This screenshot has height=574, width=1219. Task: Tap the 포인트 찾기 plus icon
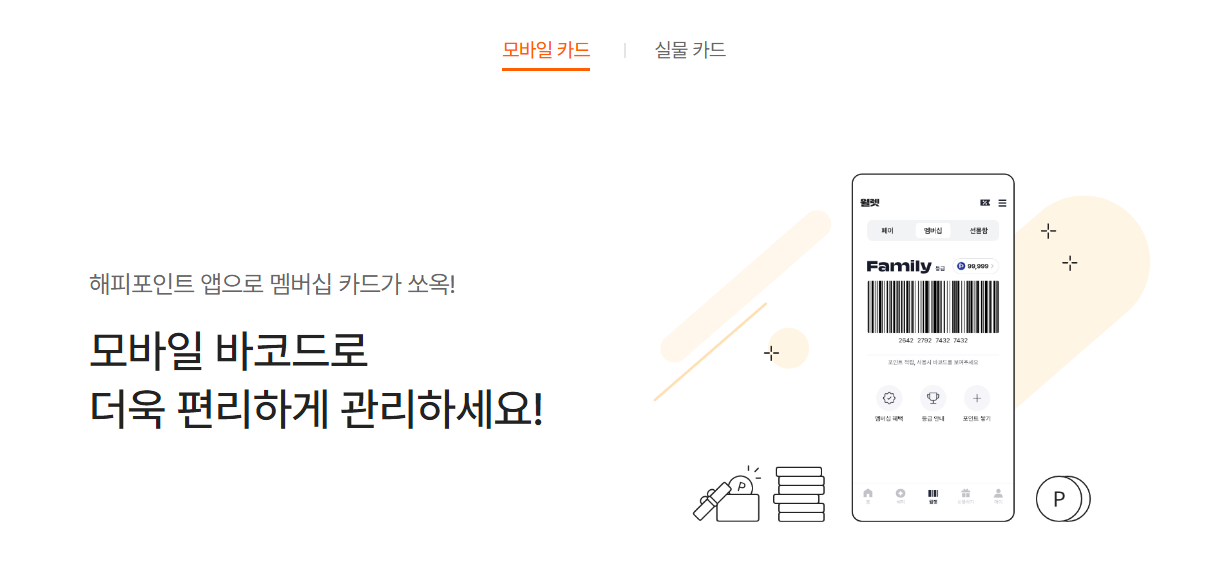[x=977, y=398]
